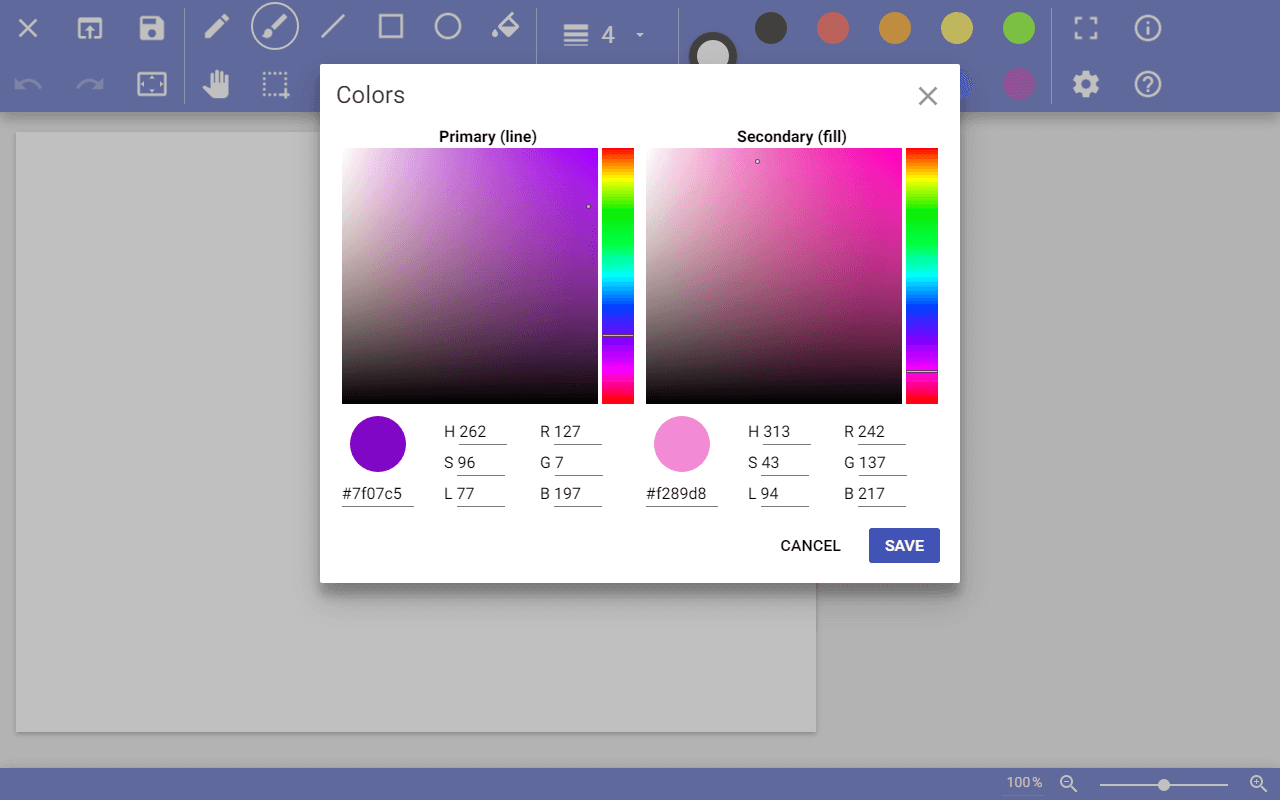Select the Line tool
This screenshot has width=1280, height=800.
point(333,28)
